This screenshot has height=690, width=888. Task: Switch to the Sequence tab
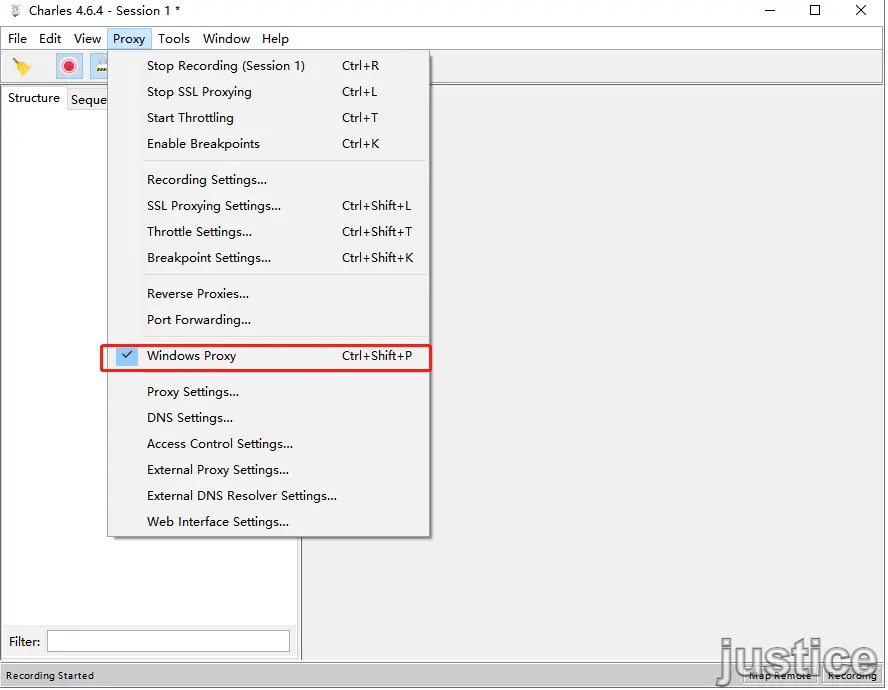click(x=88, y=100)
